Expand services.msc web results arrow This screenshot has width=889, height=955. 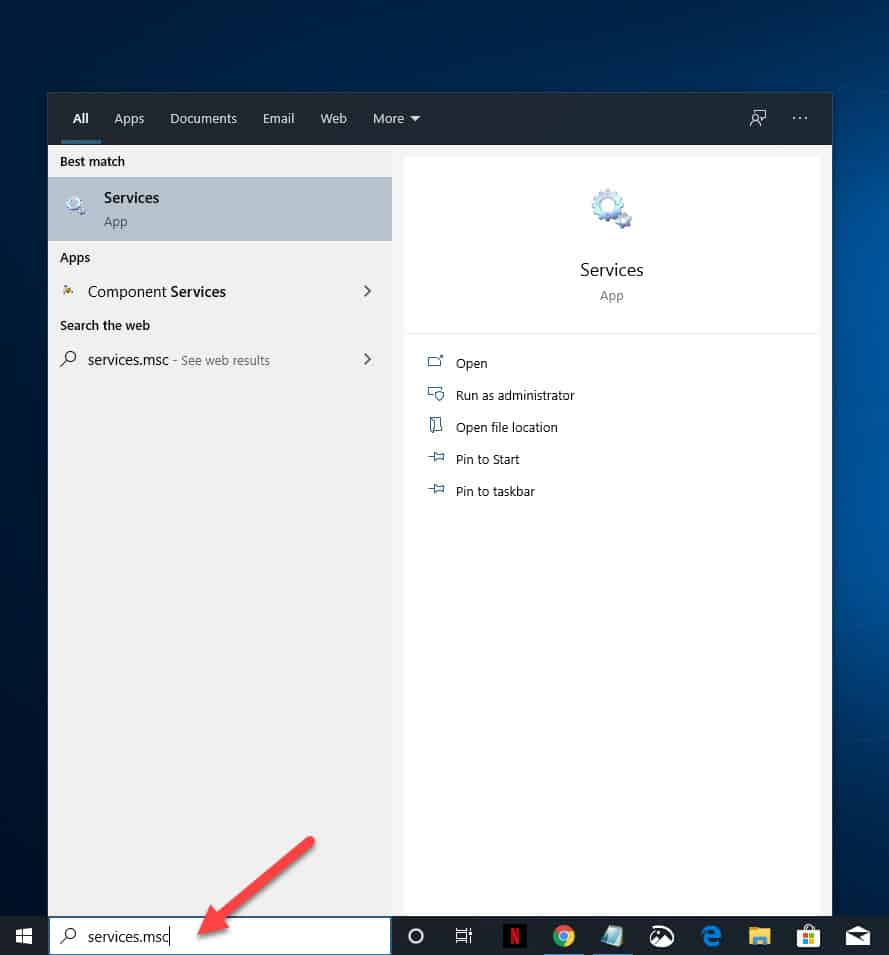tap(367, 359)
